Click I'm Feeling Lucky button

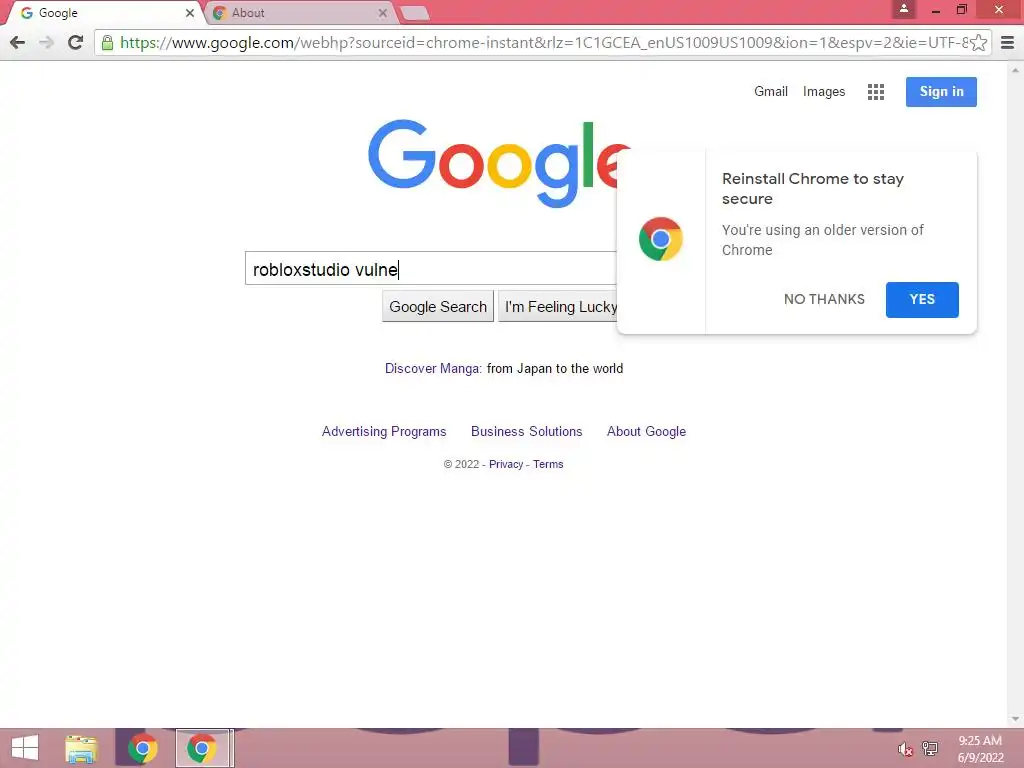(x=558, y=307)
